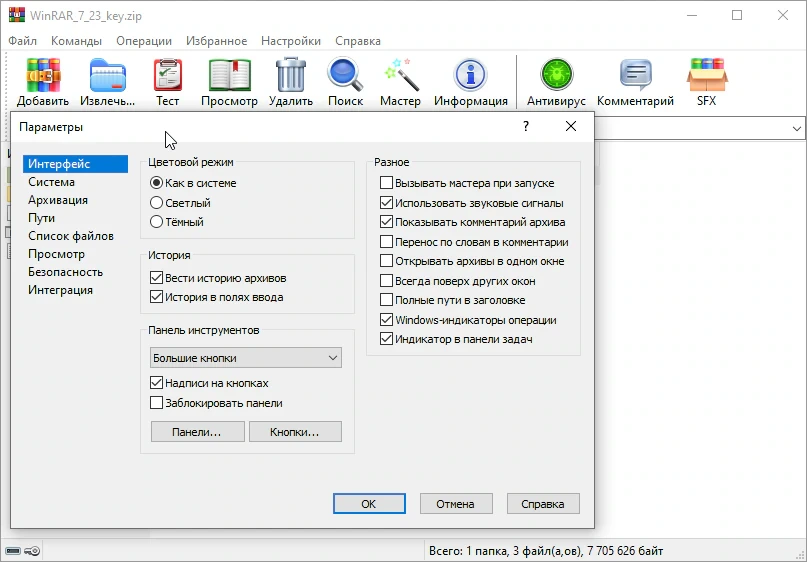Viewport: 807px width, 562px height.
Task: Click the Отмена button
Action: [x=456, y=504]
